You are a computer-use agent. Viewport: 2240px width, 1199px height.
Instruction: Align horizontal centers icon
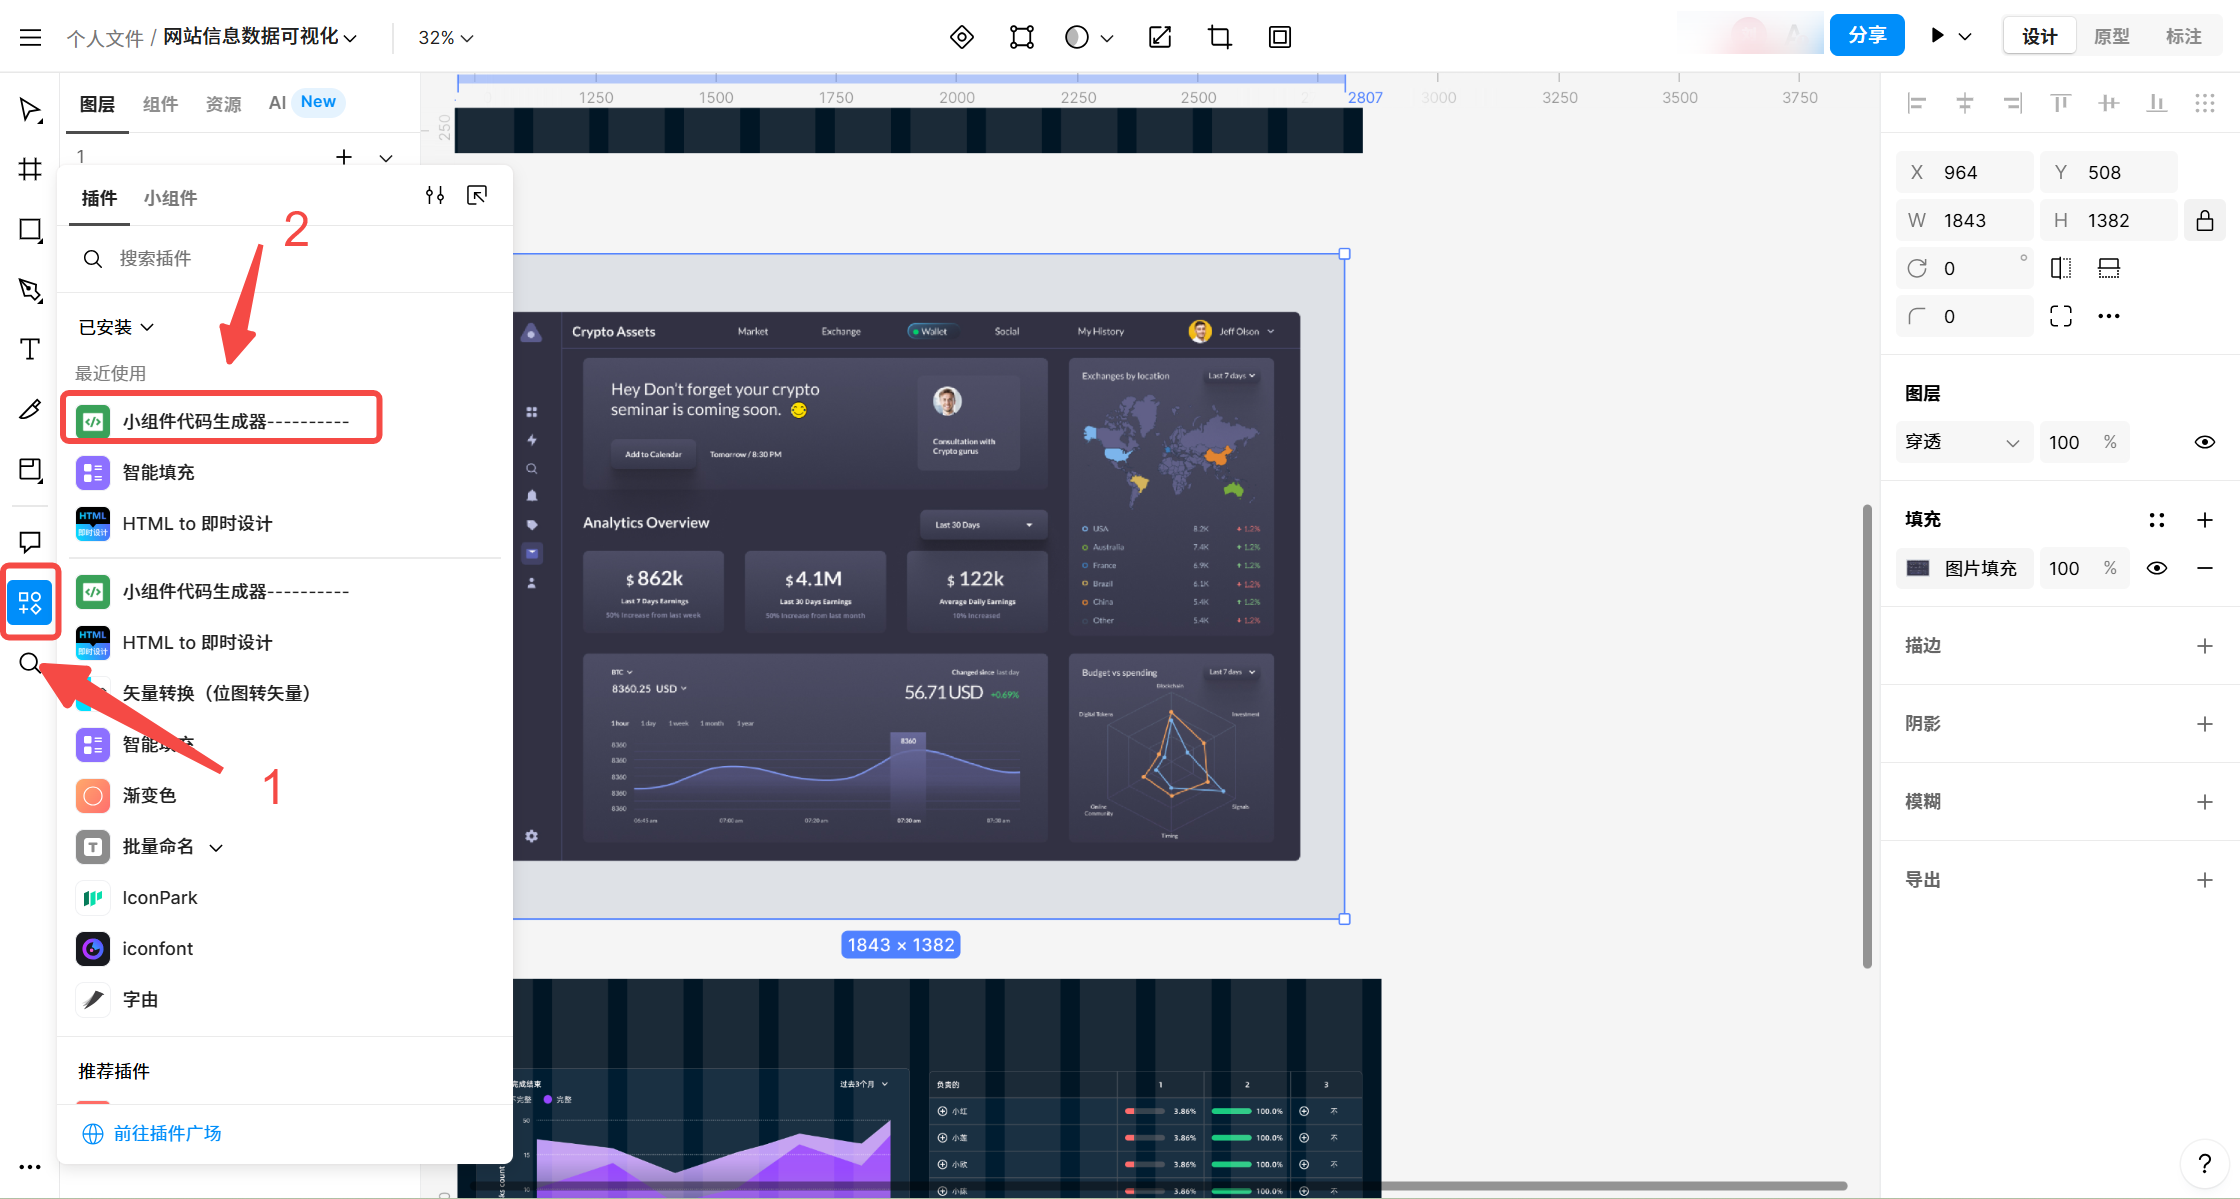pos(1965,103)
